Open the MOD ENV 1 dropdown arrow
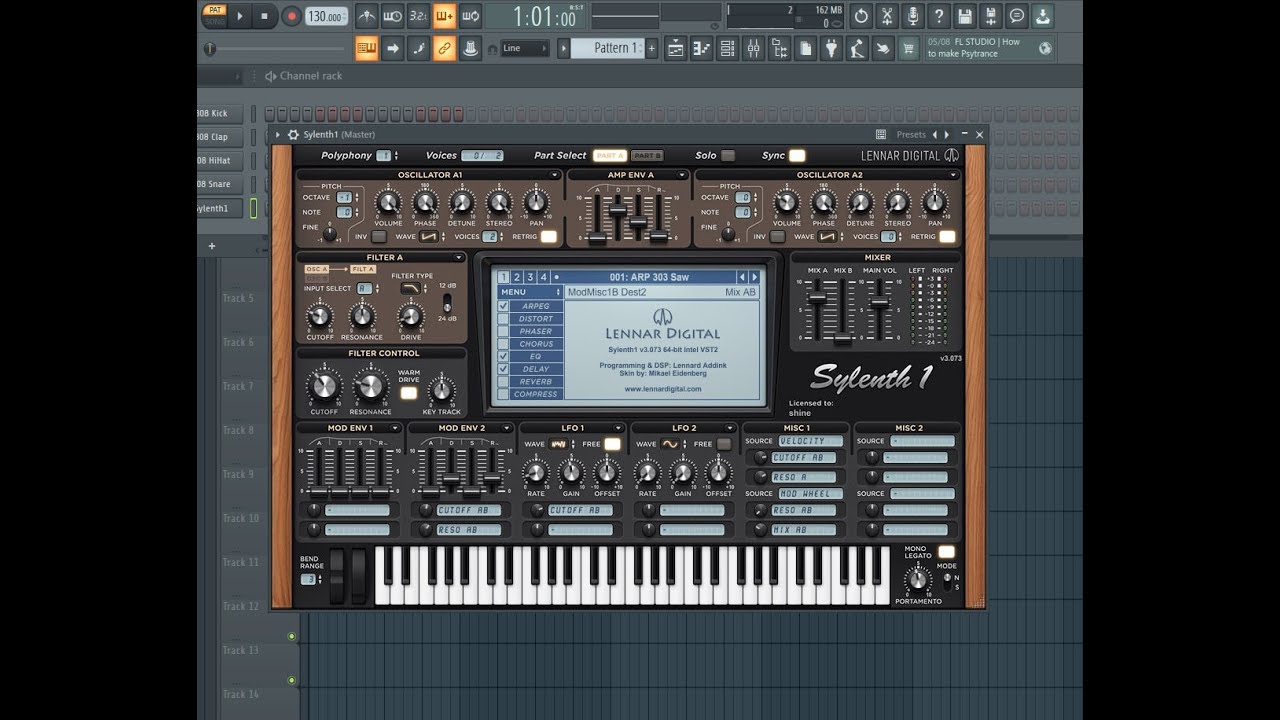 395,428
